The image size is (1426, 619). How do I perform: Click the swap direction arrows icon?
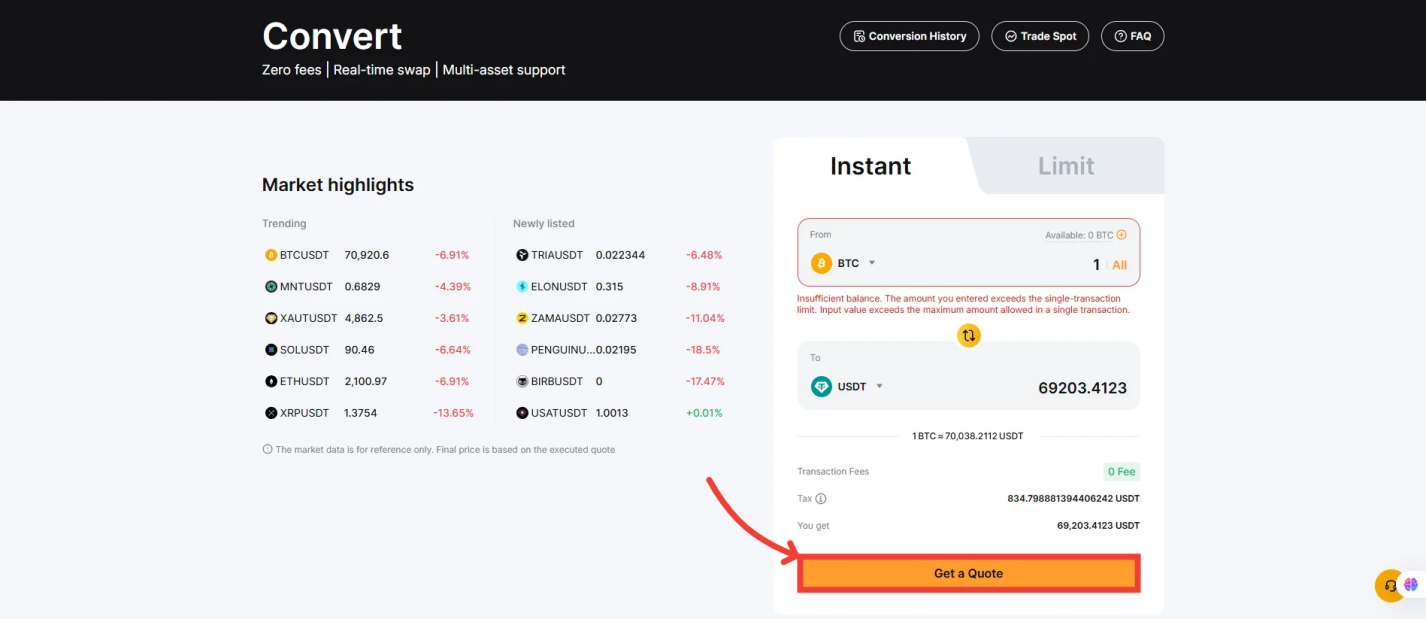pos(968,335)
